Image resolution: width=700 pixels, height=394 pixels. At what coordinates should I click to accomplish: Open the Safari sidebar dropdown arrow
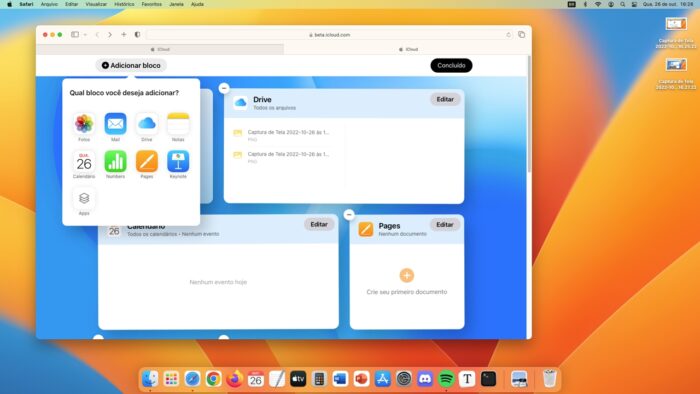[x=85, y=35]
